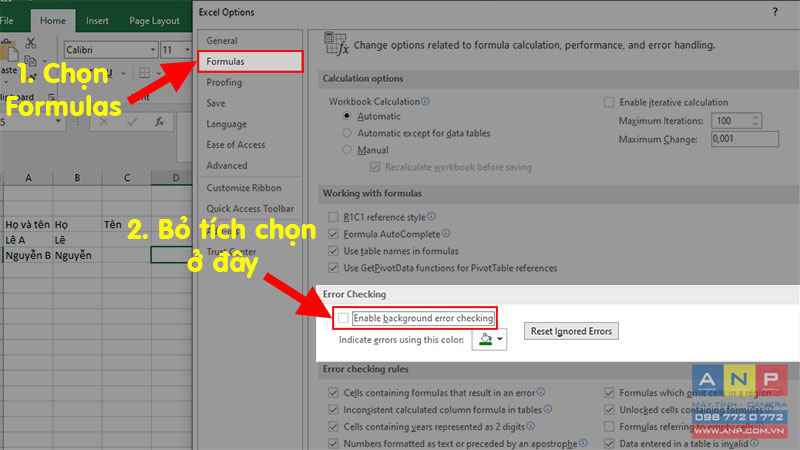Click the Reset Ignored Errors button
The height and width of the screenshot is (450, 800).
click(x=571, y=331)
